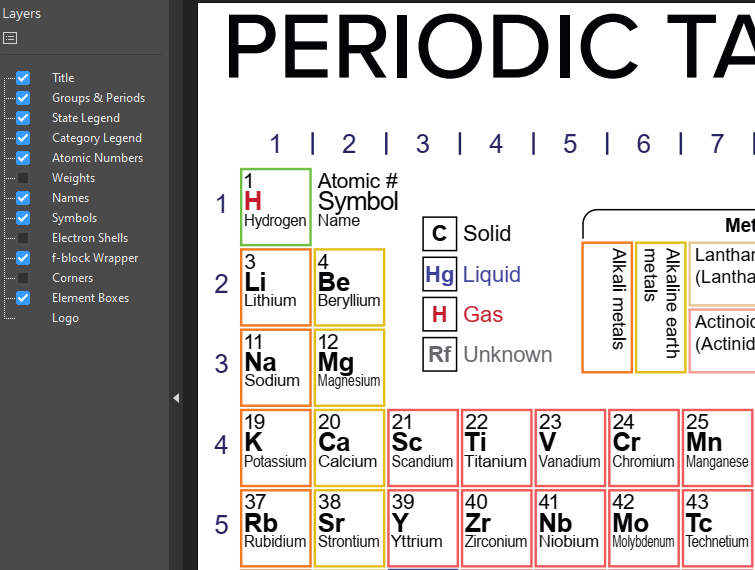Click the Hydrogen element box

276,207
